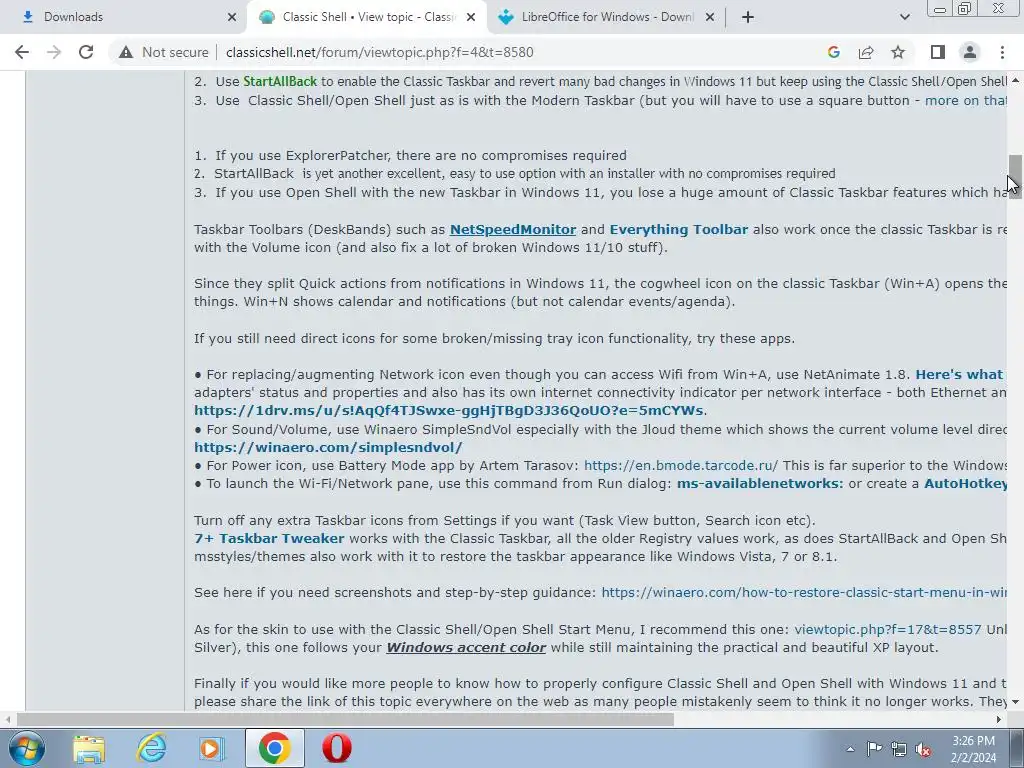Open the network tray icon
1024x768 pixels.
(899, 749)
